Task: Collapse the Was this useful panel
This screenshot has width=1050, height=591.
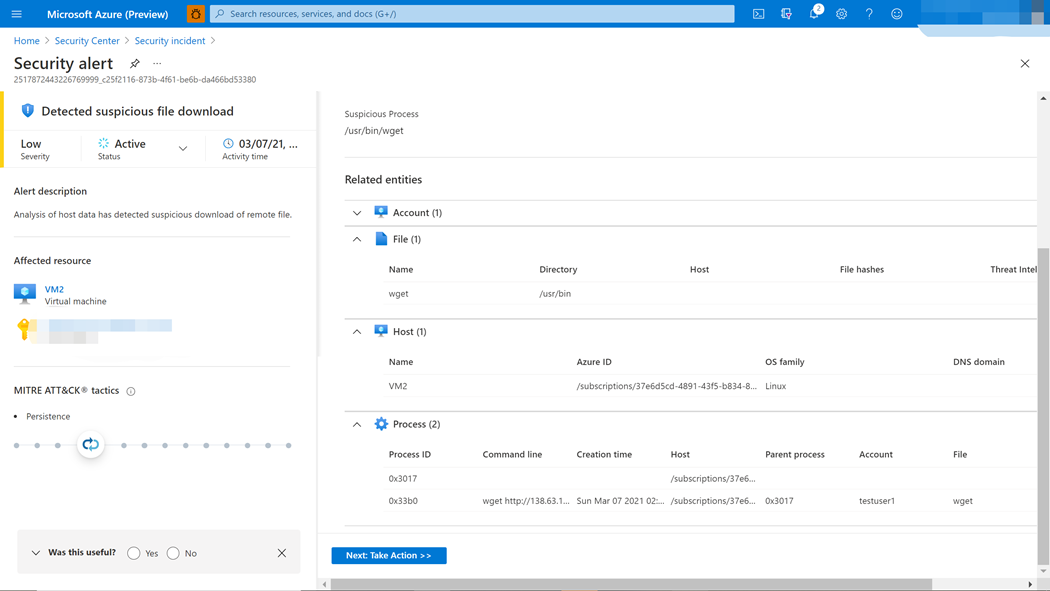Action: click(35, 553)
